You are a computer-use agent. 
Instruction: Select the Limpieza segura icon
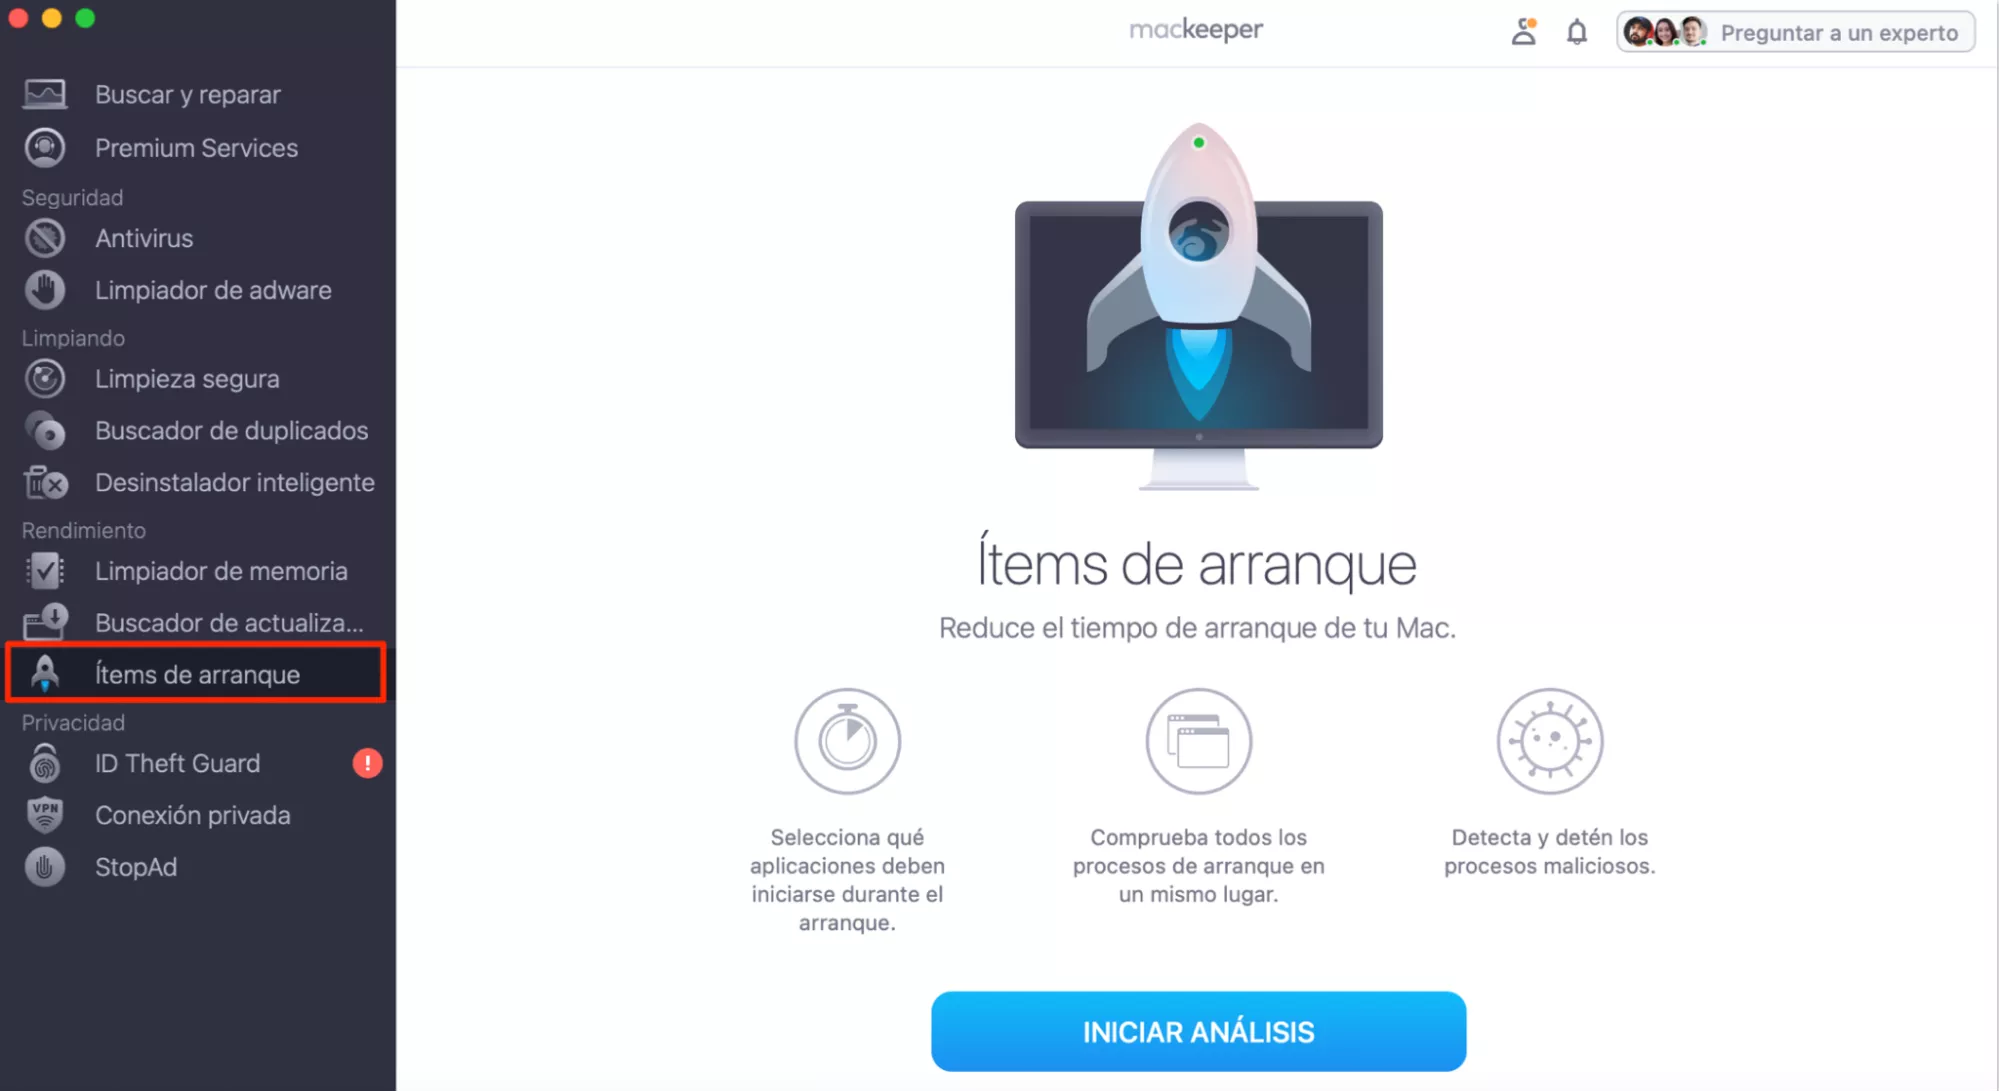tap(45, 379)
